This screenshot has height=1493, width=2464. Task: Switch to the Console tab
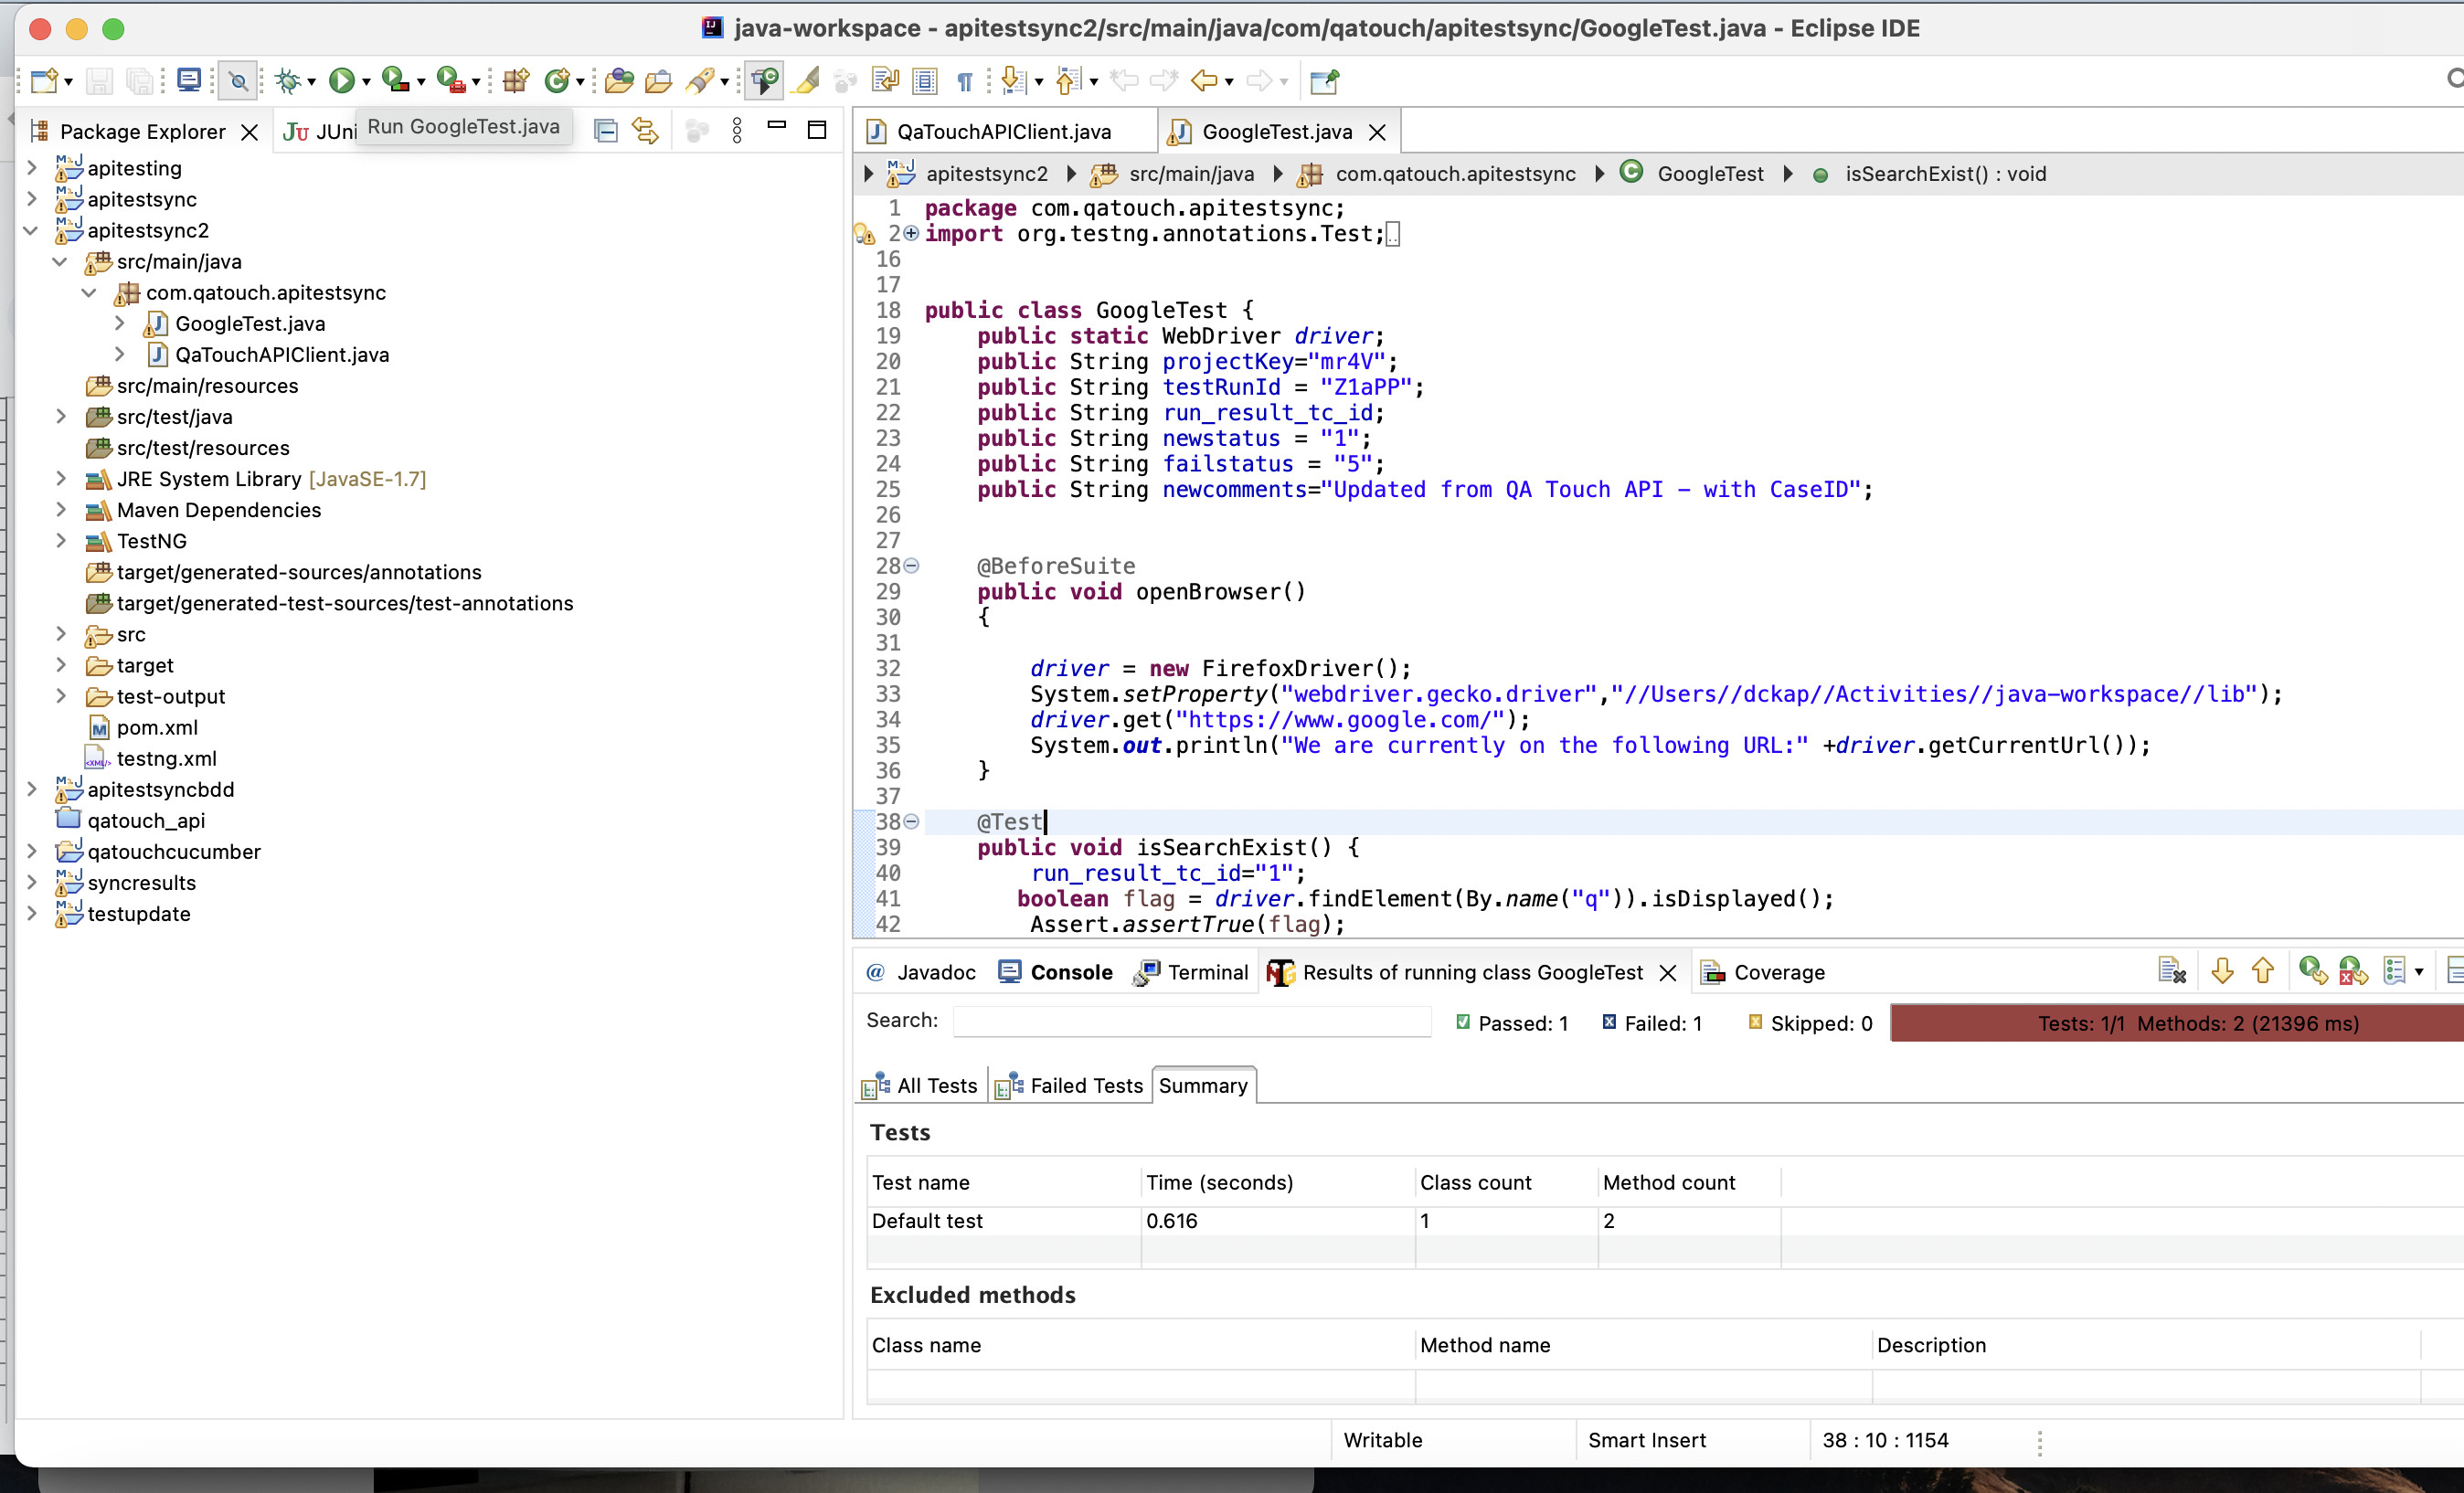(1056, 972)
